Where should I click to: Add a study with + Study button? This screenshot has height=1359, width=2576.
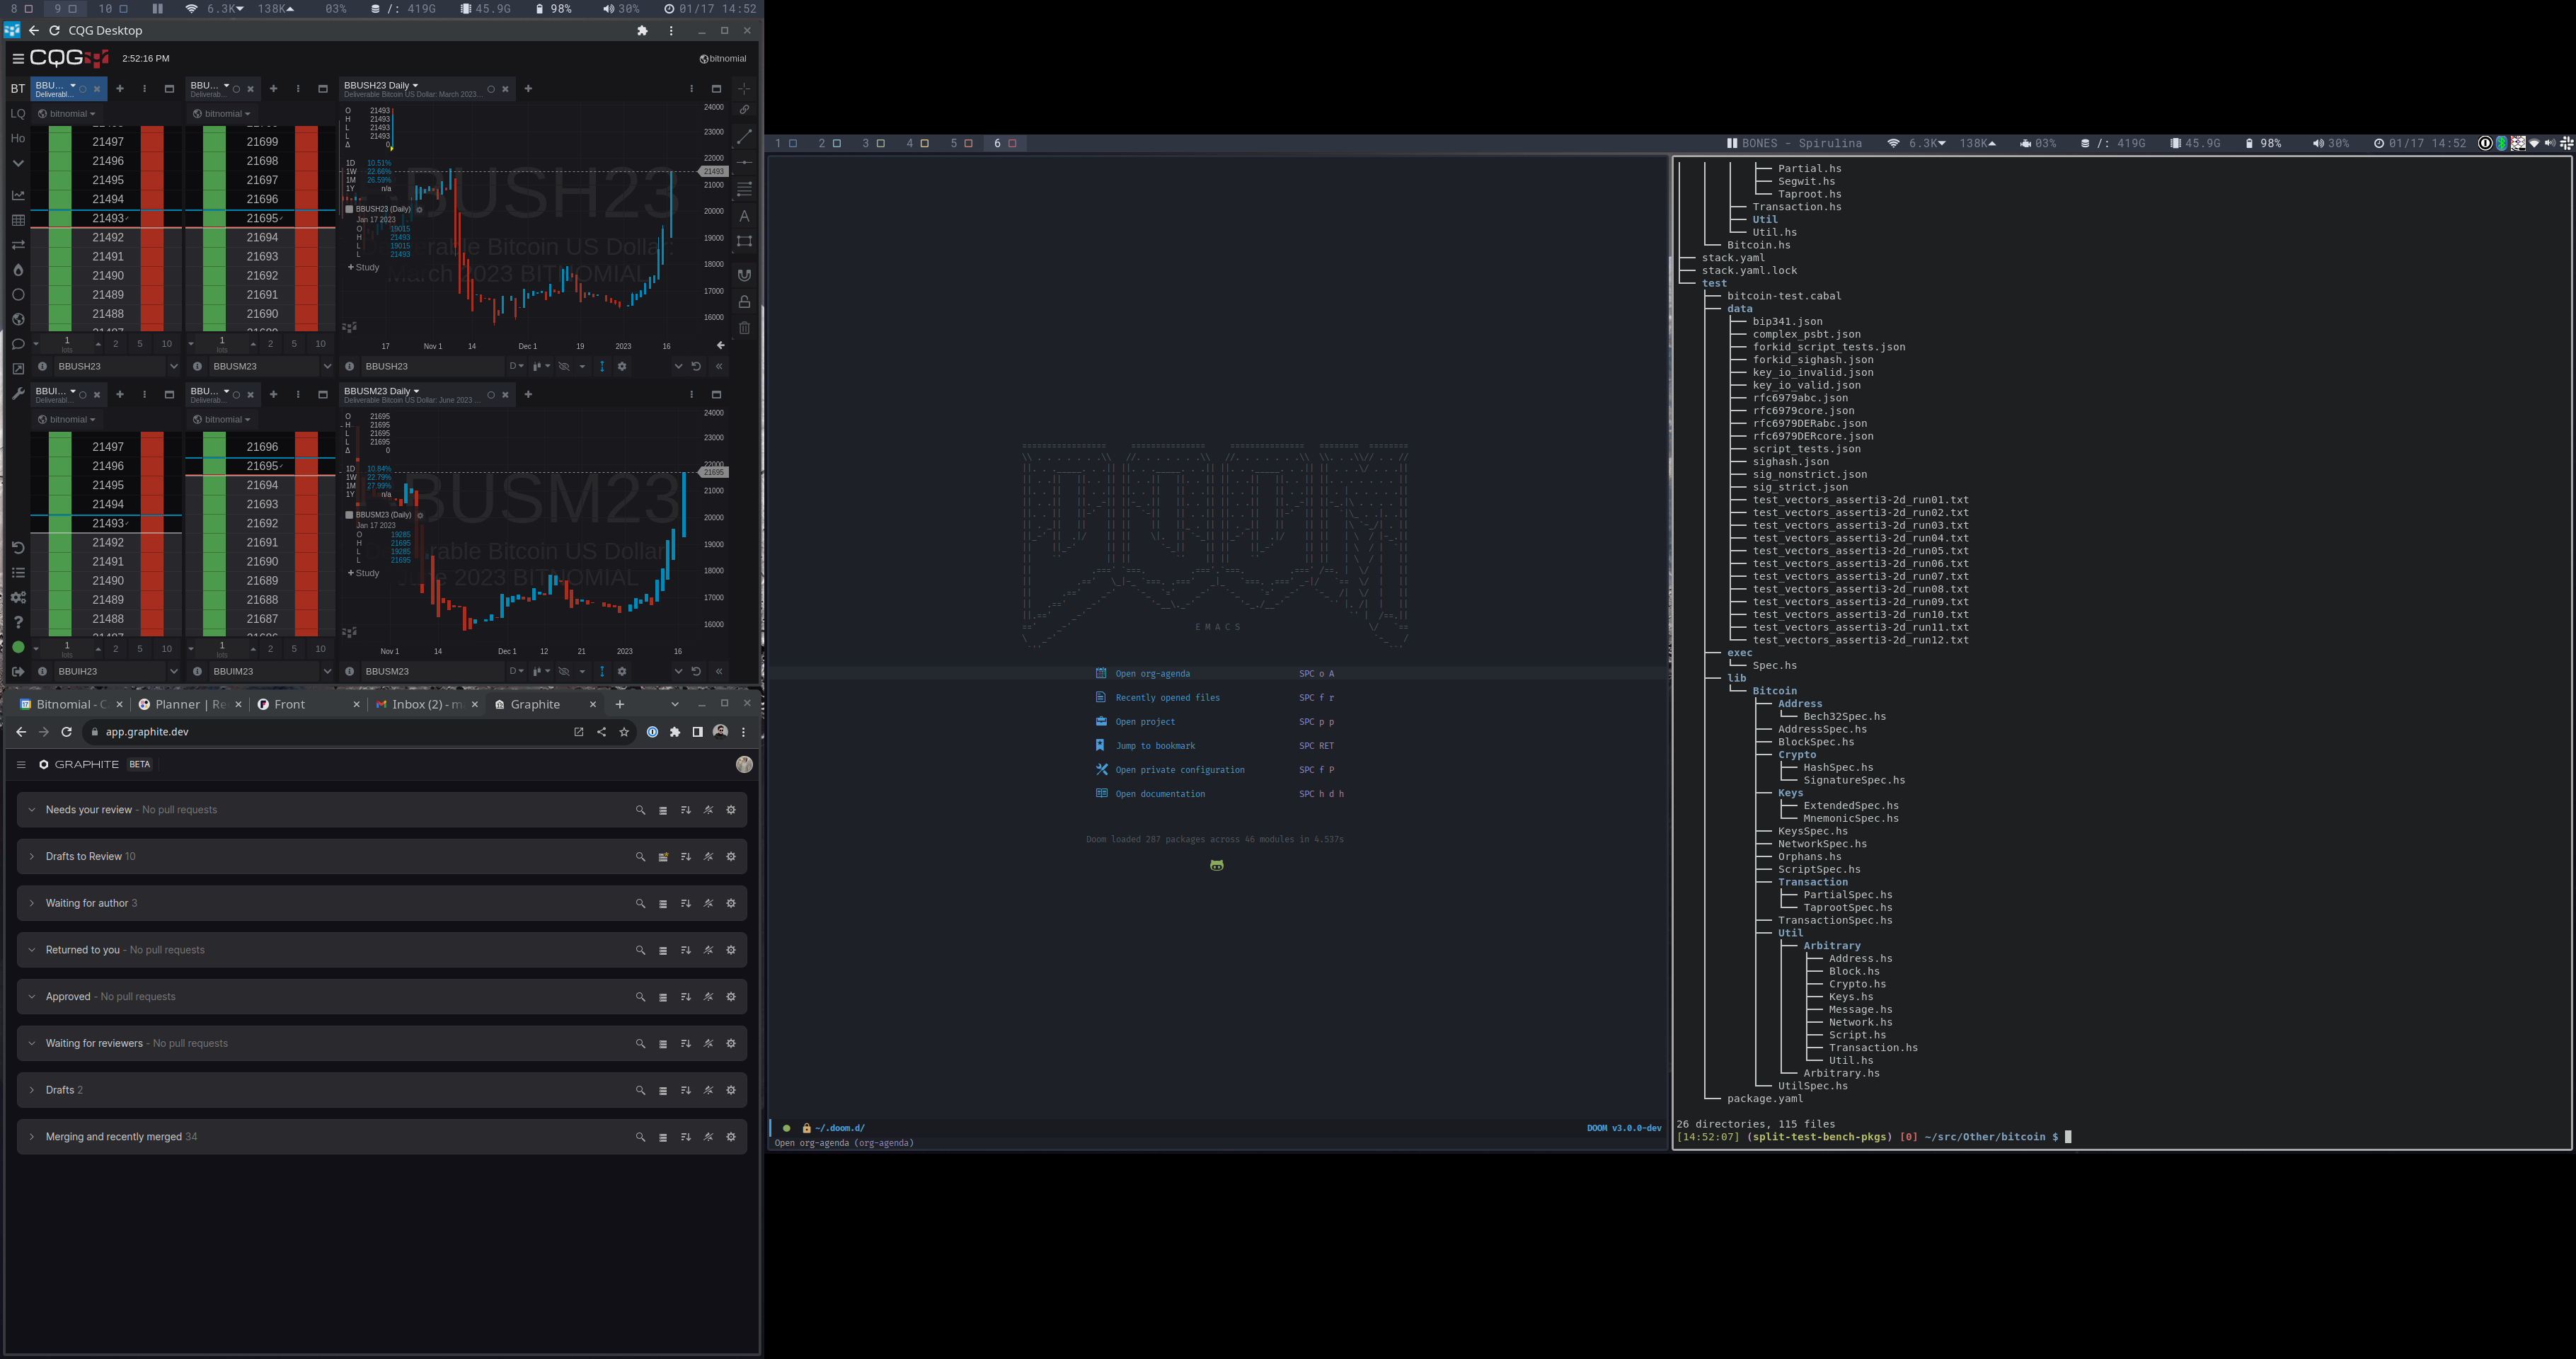[x=364, y=267]
